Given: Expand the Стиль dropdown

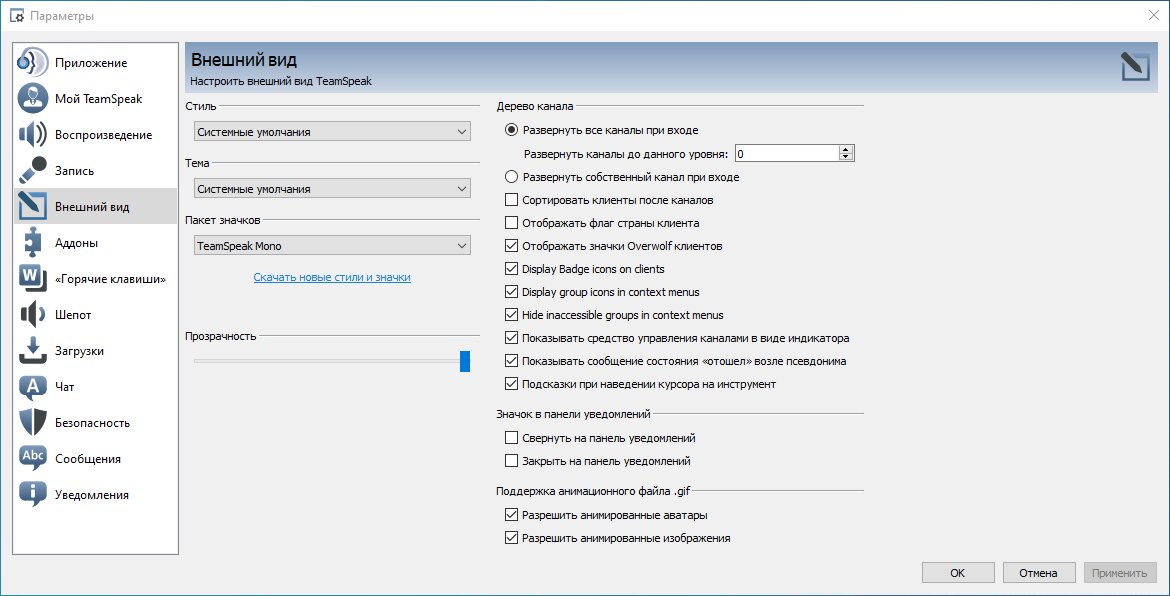Looking at the screenshot, I should 332,132.
